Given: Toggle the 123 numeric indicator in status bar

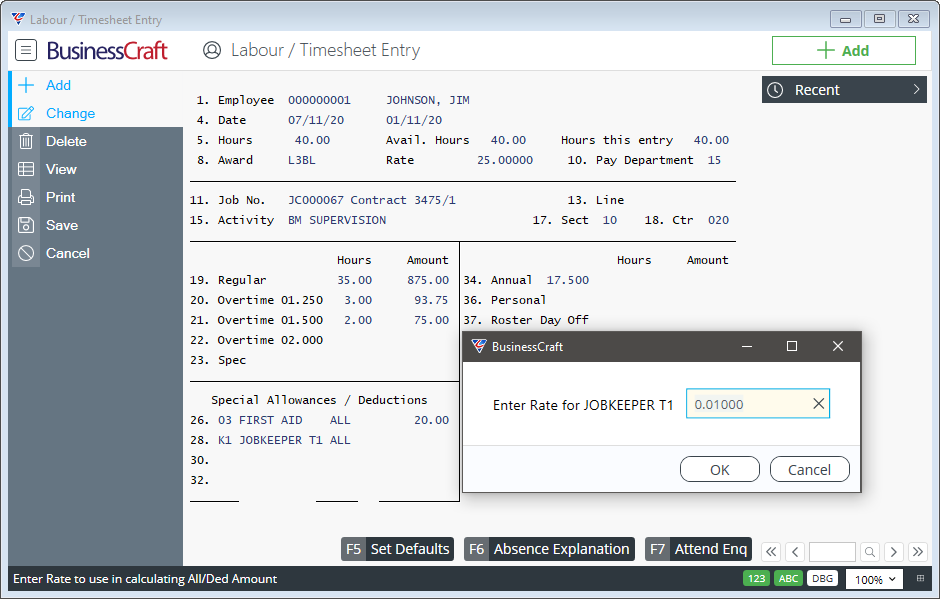Looking at the screenshot, I should click(x=757, y=579).
